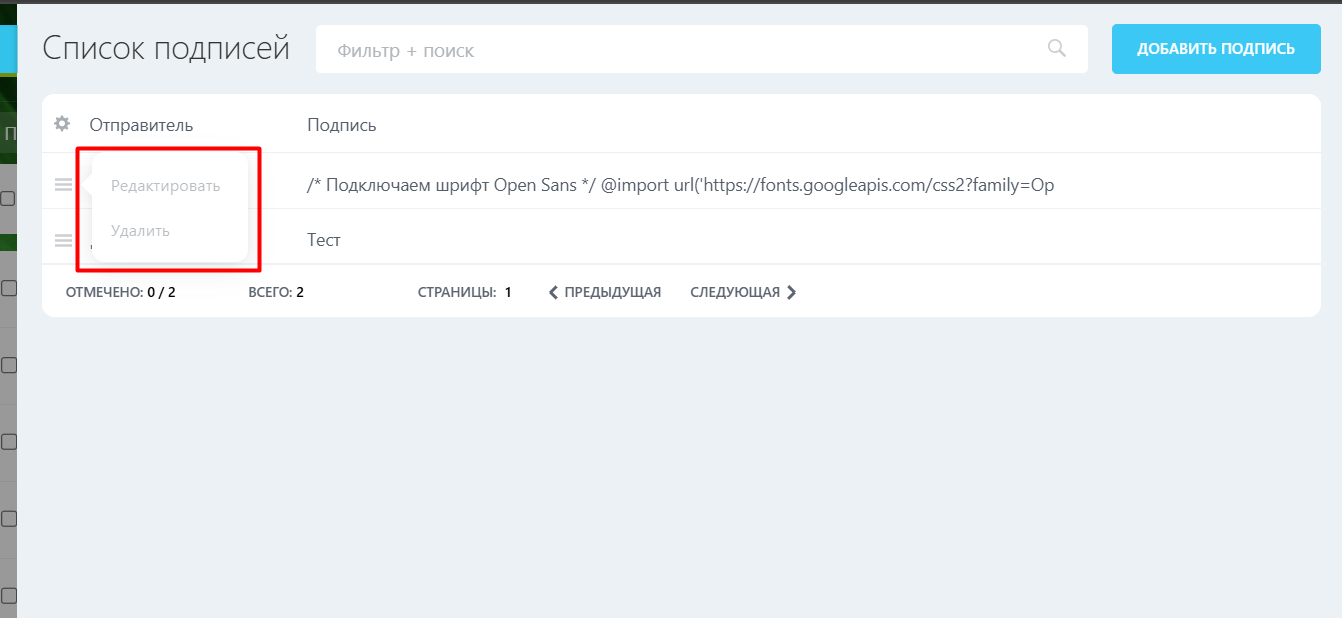Tick the middle checkbox on the left edge

tap(9, 365)
